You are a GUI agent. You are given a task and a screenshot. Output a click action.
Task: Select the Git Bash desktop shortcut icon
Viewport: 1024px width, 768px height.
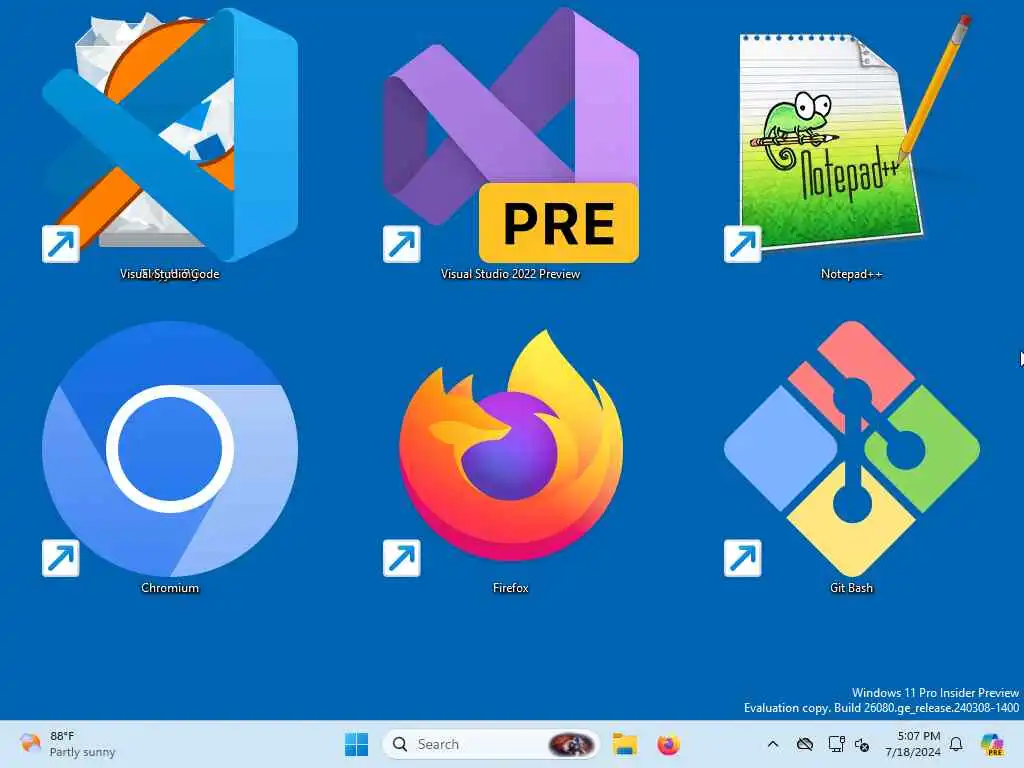click(x=852, y=449)
